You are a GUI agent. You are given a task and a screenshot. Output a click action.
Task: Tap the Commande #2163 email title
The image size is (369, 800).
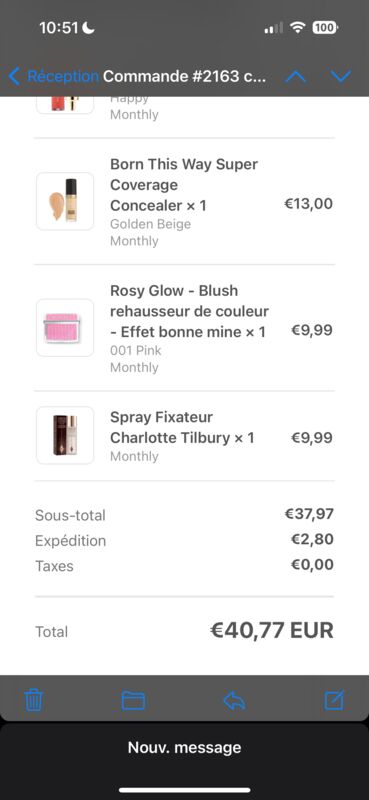pos(184,77)
